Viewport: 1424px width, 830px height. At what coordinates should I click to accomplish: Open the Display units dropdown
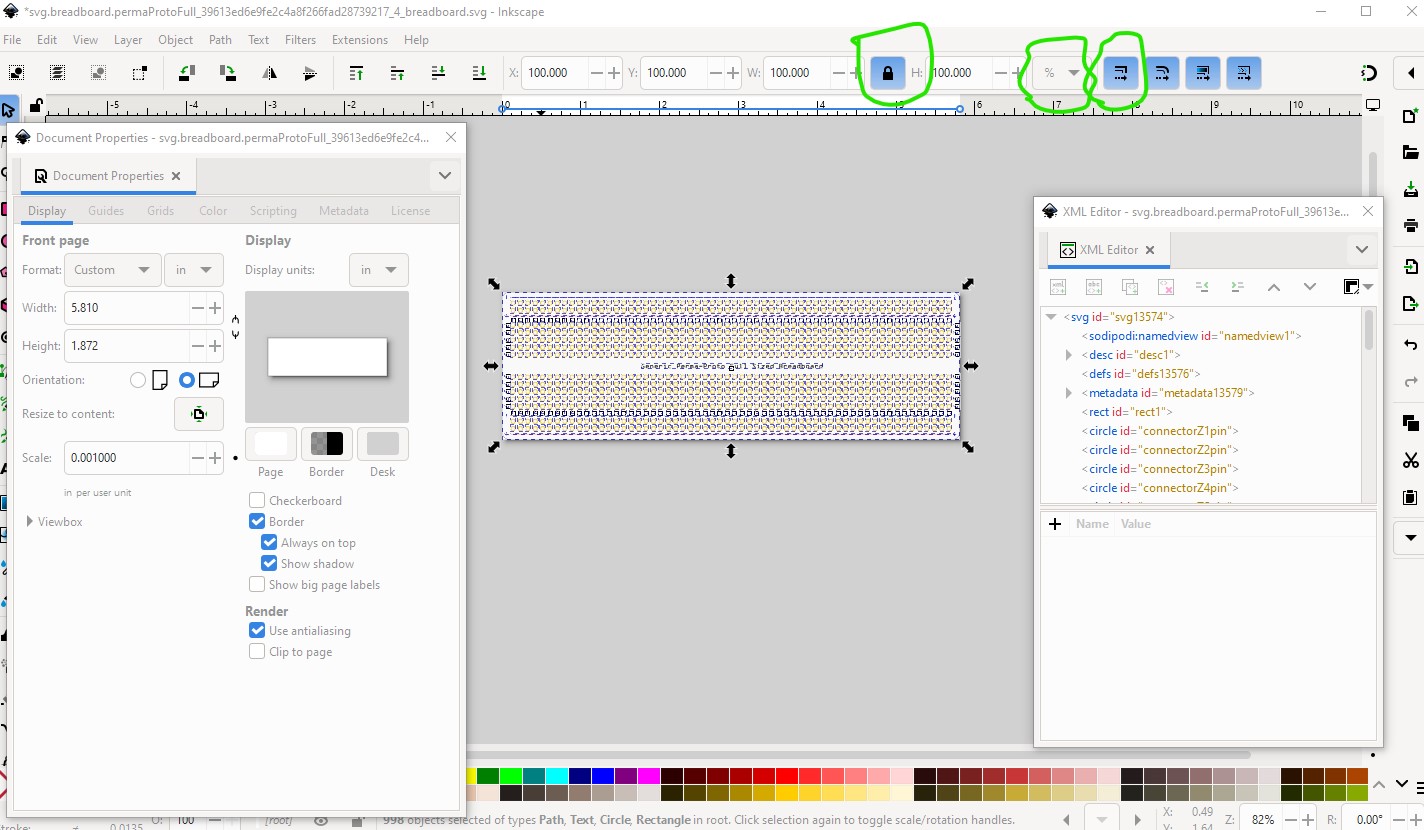(378, 270)
